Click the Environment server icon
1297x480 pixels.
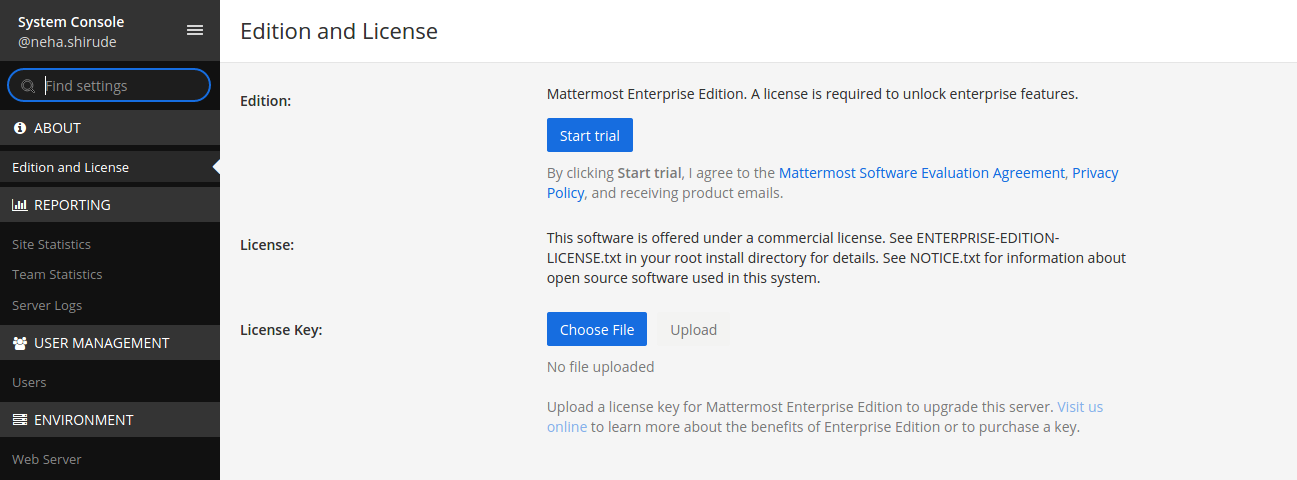[x=19, y=420]
